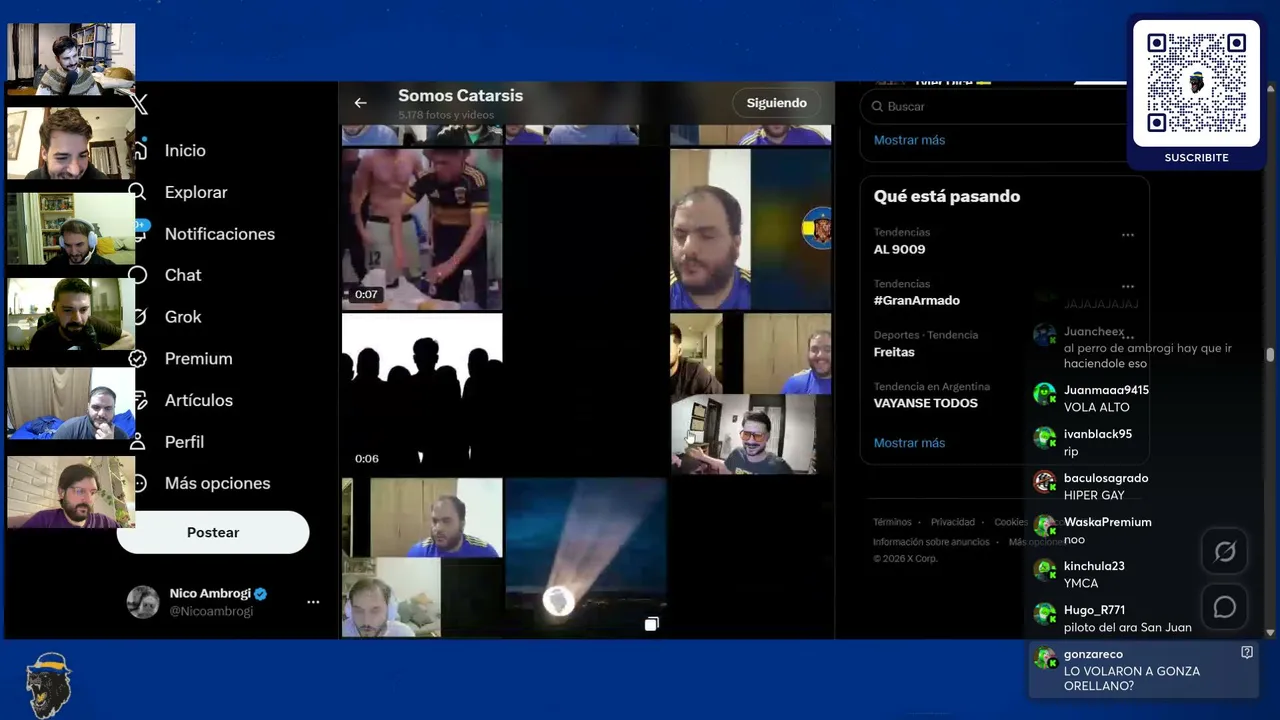Open the #GranArmado trend

(x=917, y=300)
